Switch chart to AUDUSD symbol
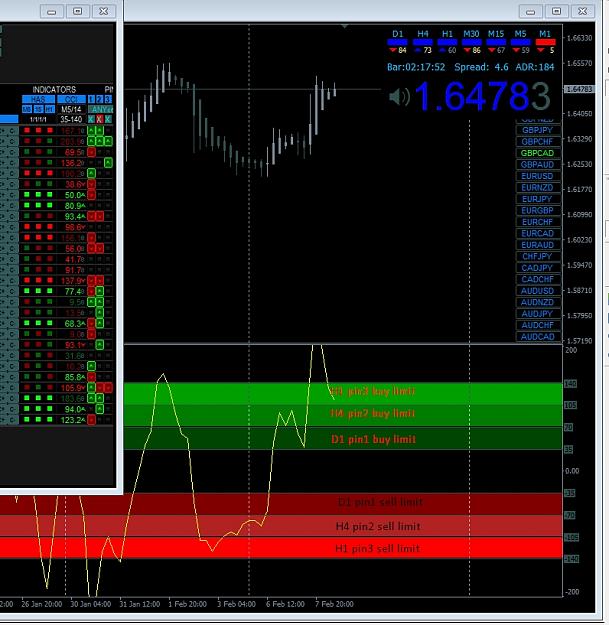The height and width of the screenshot is (625, 609). coord(537,291)
